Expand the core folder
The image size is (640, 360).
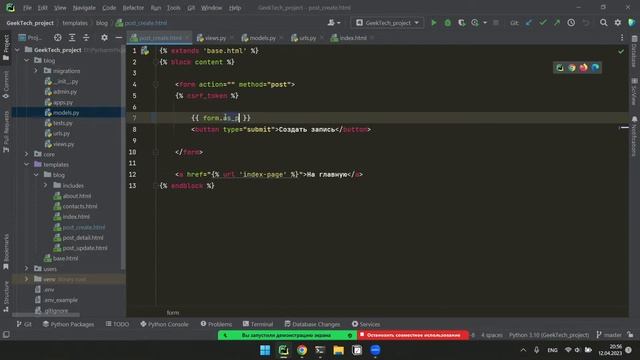click(27, 154)
